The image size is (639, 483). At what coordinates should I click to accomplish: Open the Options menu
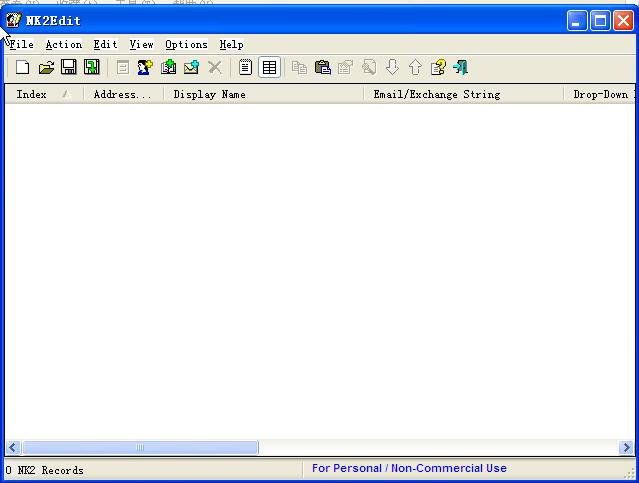coord(186,44)
